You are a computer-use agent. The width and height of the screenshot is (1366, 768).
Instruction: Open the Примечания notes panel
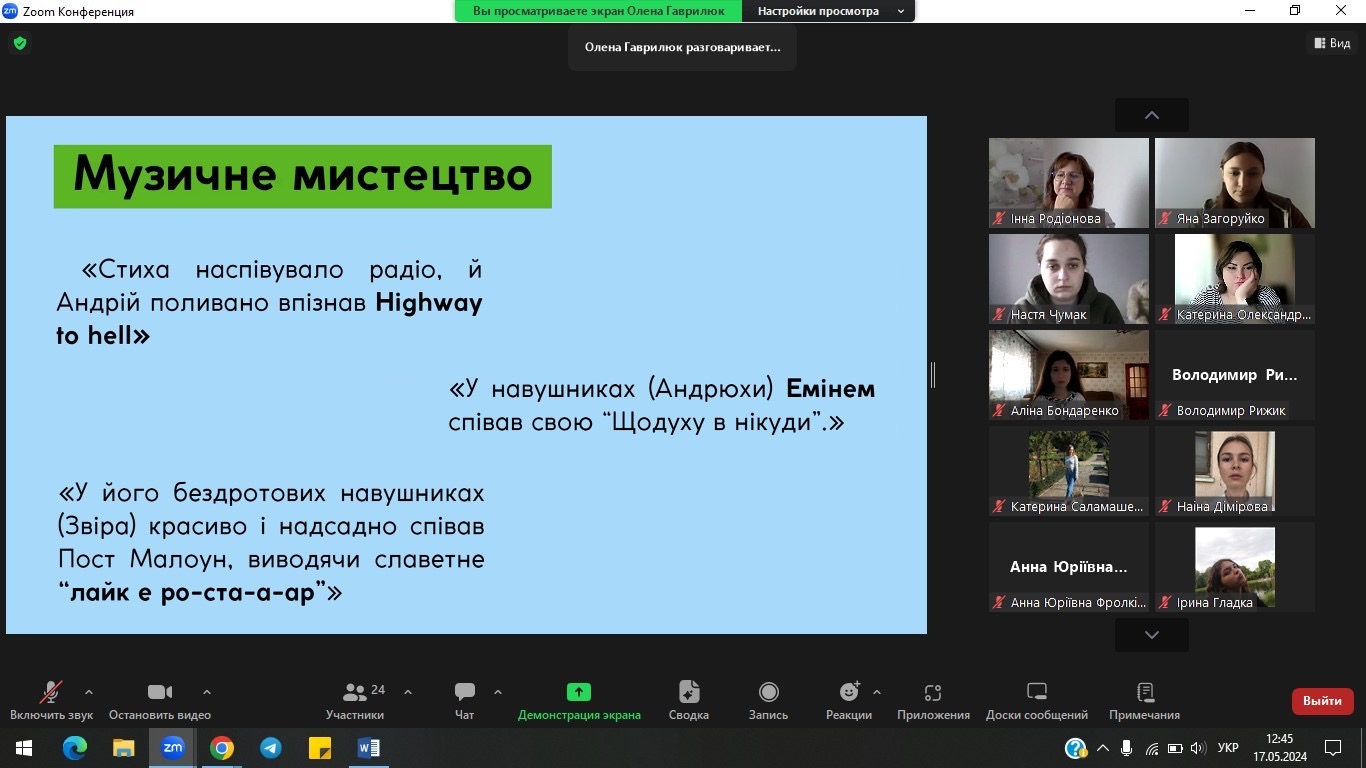click(1144, 700)
